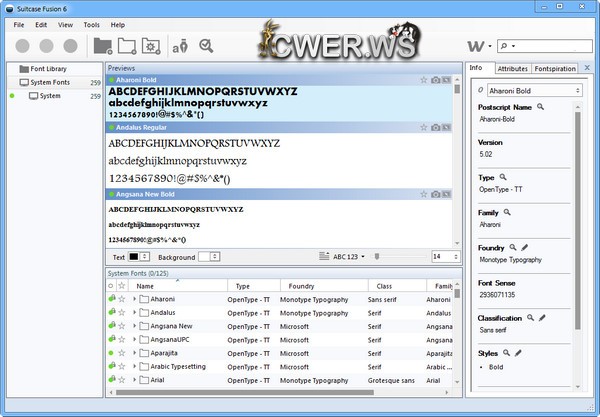The image size is (600, 417).
Task: Click the camera snapshot icon on Aharoni Bold preview
Action: (437, 78)
